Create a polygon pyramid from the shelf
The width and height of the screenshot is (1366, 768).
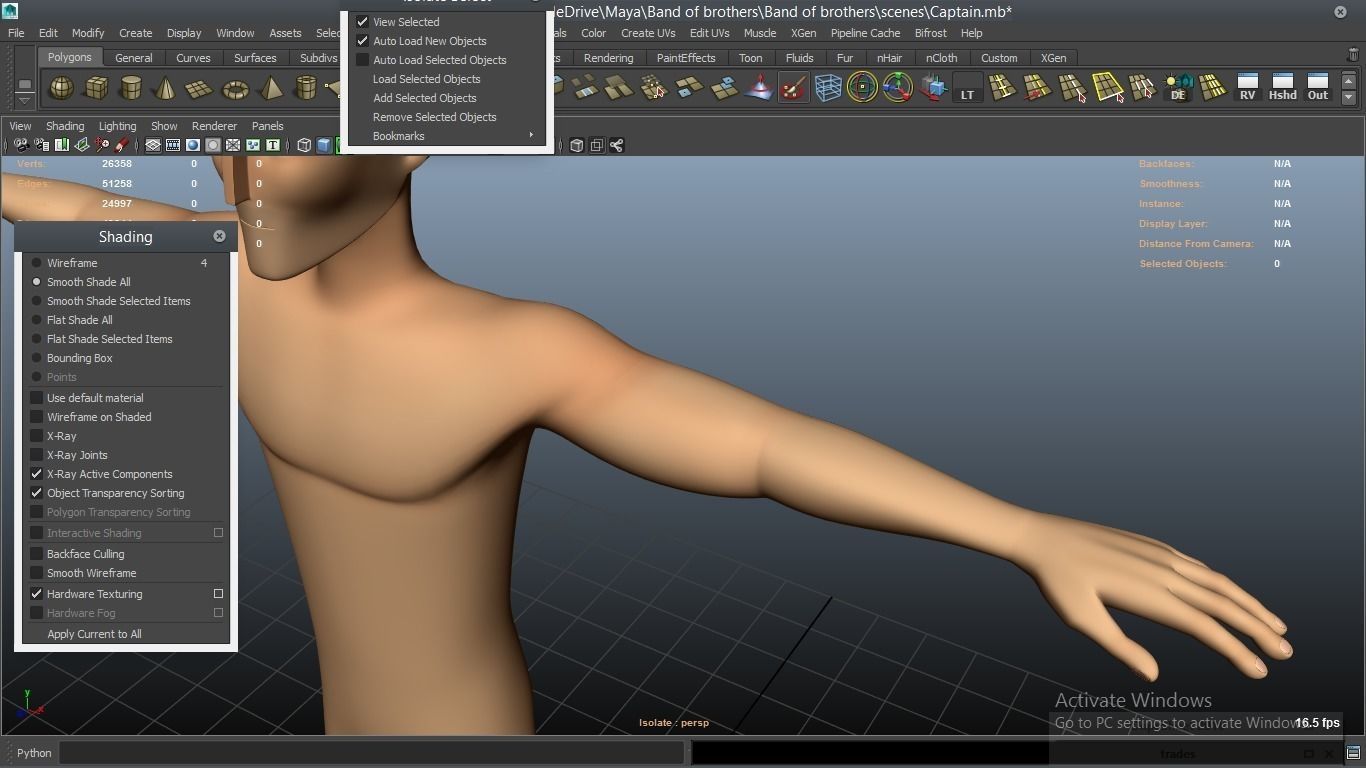270,89
